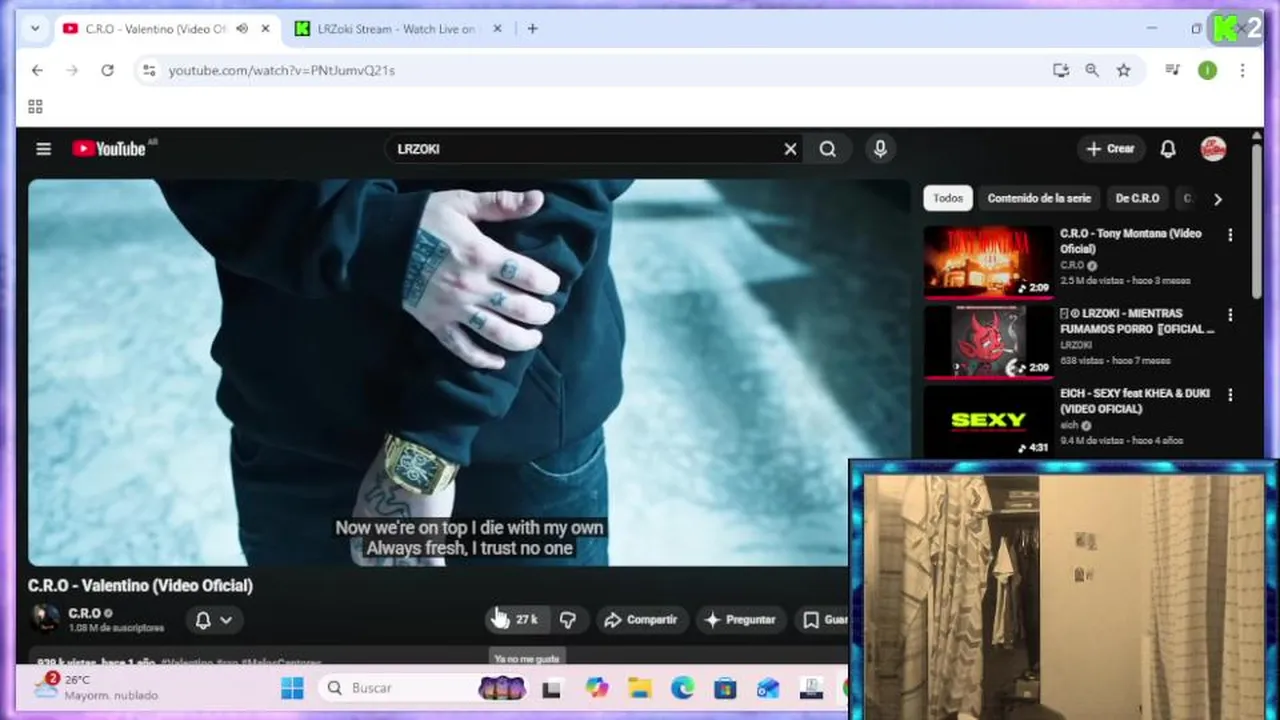The width and height of the screenshot is (1280, 720).
Task: Open weather widget showing 26°C
Action: (x=96, y=687)
